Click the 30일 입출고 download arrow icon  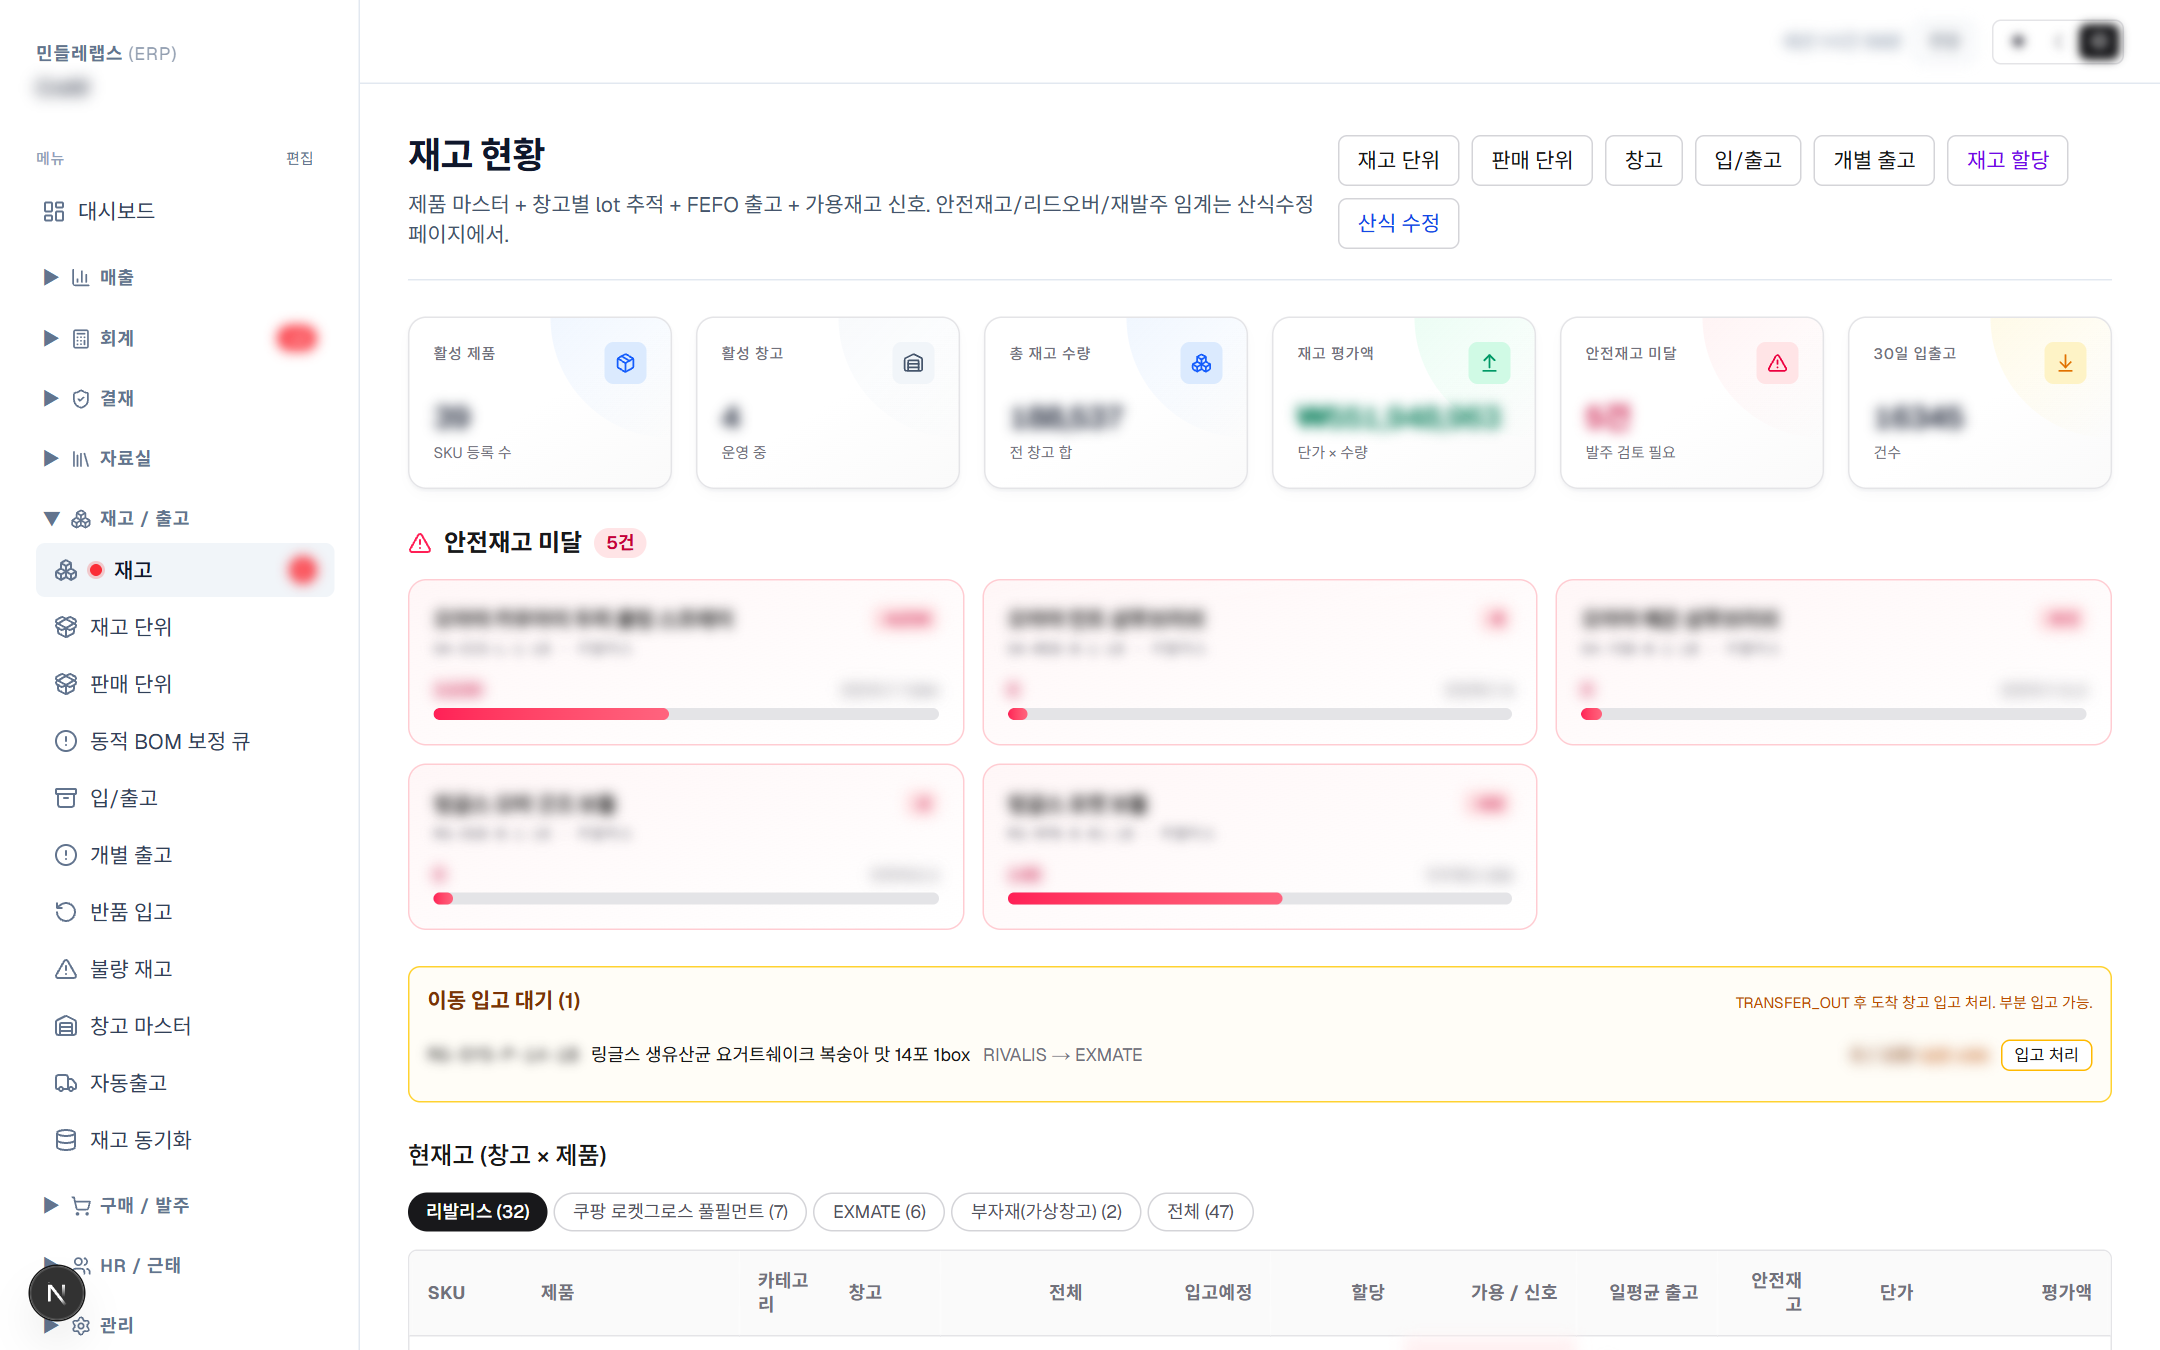tap(2065, 363)
